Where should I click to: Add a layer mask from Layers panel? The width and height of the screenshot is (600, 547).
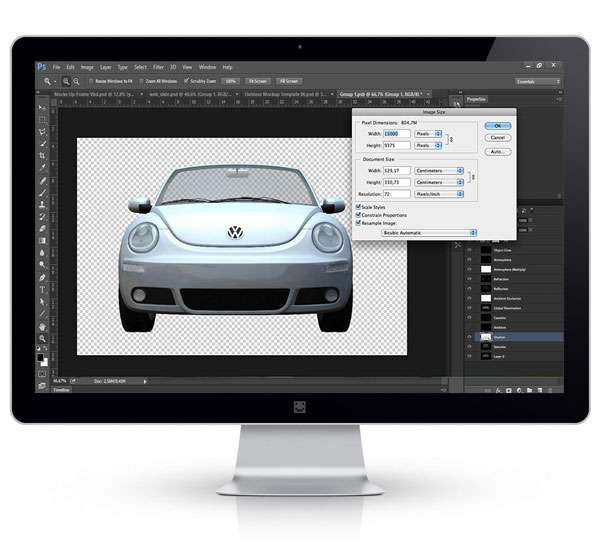(x=509, y=390)
